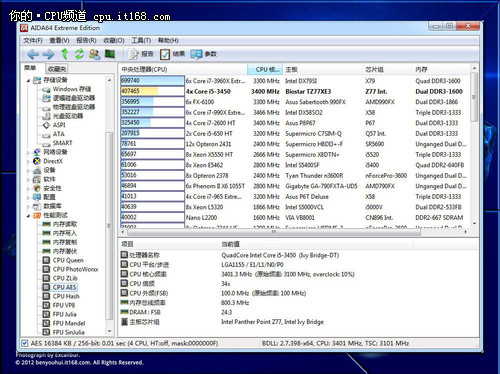Open the 结果 results toolbar button
The width and height of the screenshot is (500, 374).
click(x=172, y=54)
